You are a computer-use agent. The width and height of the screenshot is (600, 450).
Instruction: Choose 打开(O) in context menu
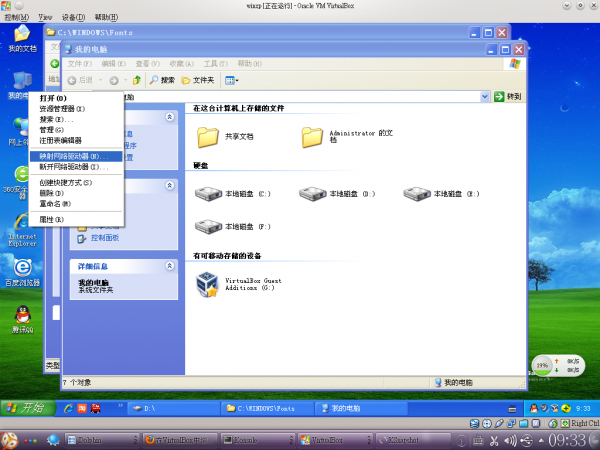click(76, 98)
